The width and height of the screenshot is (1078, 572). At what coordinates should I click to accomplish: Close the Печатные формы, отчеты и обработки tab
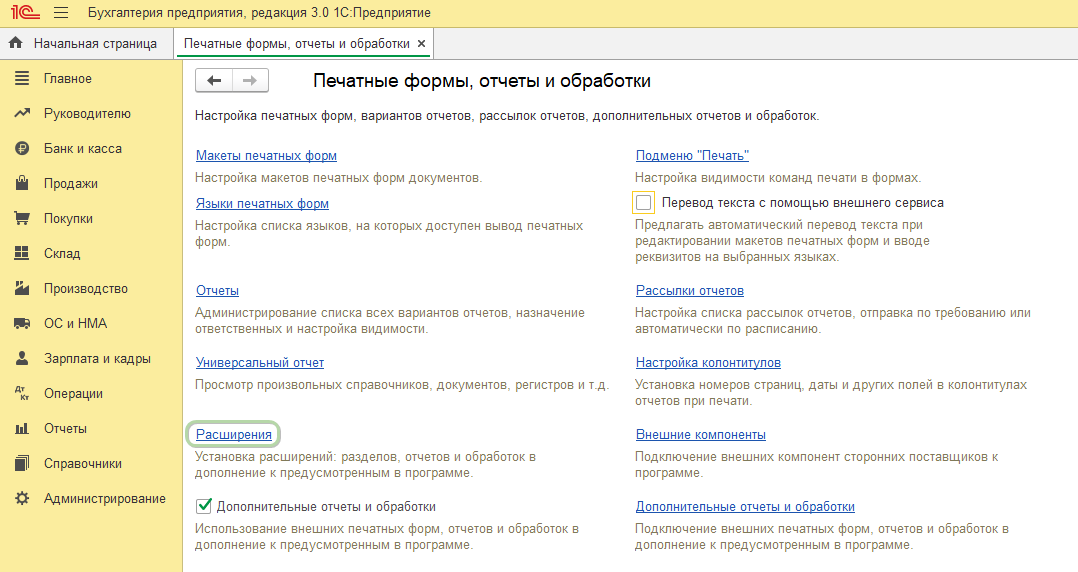click(x=421, y=43)
